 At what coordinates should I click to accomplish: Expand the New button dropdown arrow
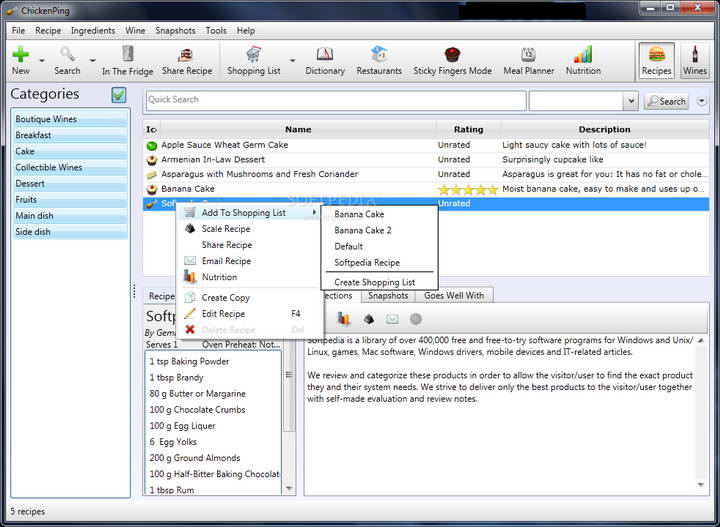[41, 60]
